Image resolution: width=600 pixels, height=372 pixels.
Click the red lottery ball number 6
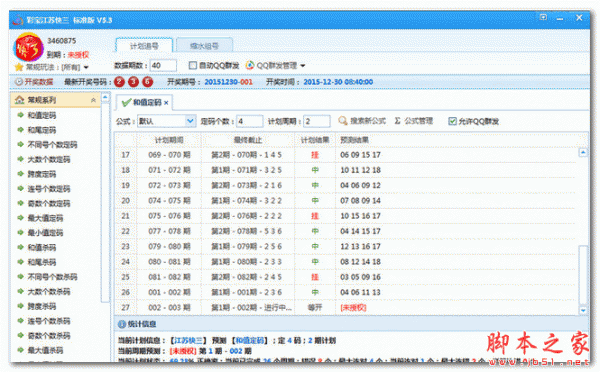pyautogui.click(x=147, y=82)
